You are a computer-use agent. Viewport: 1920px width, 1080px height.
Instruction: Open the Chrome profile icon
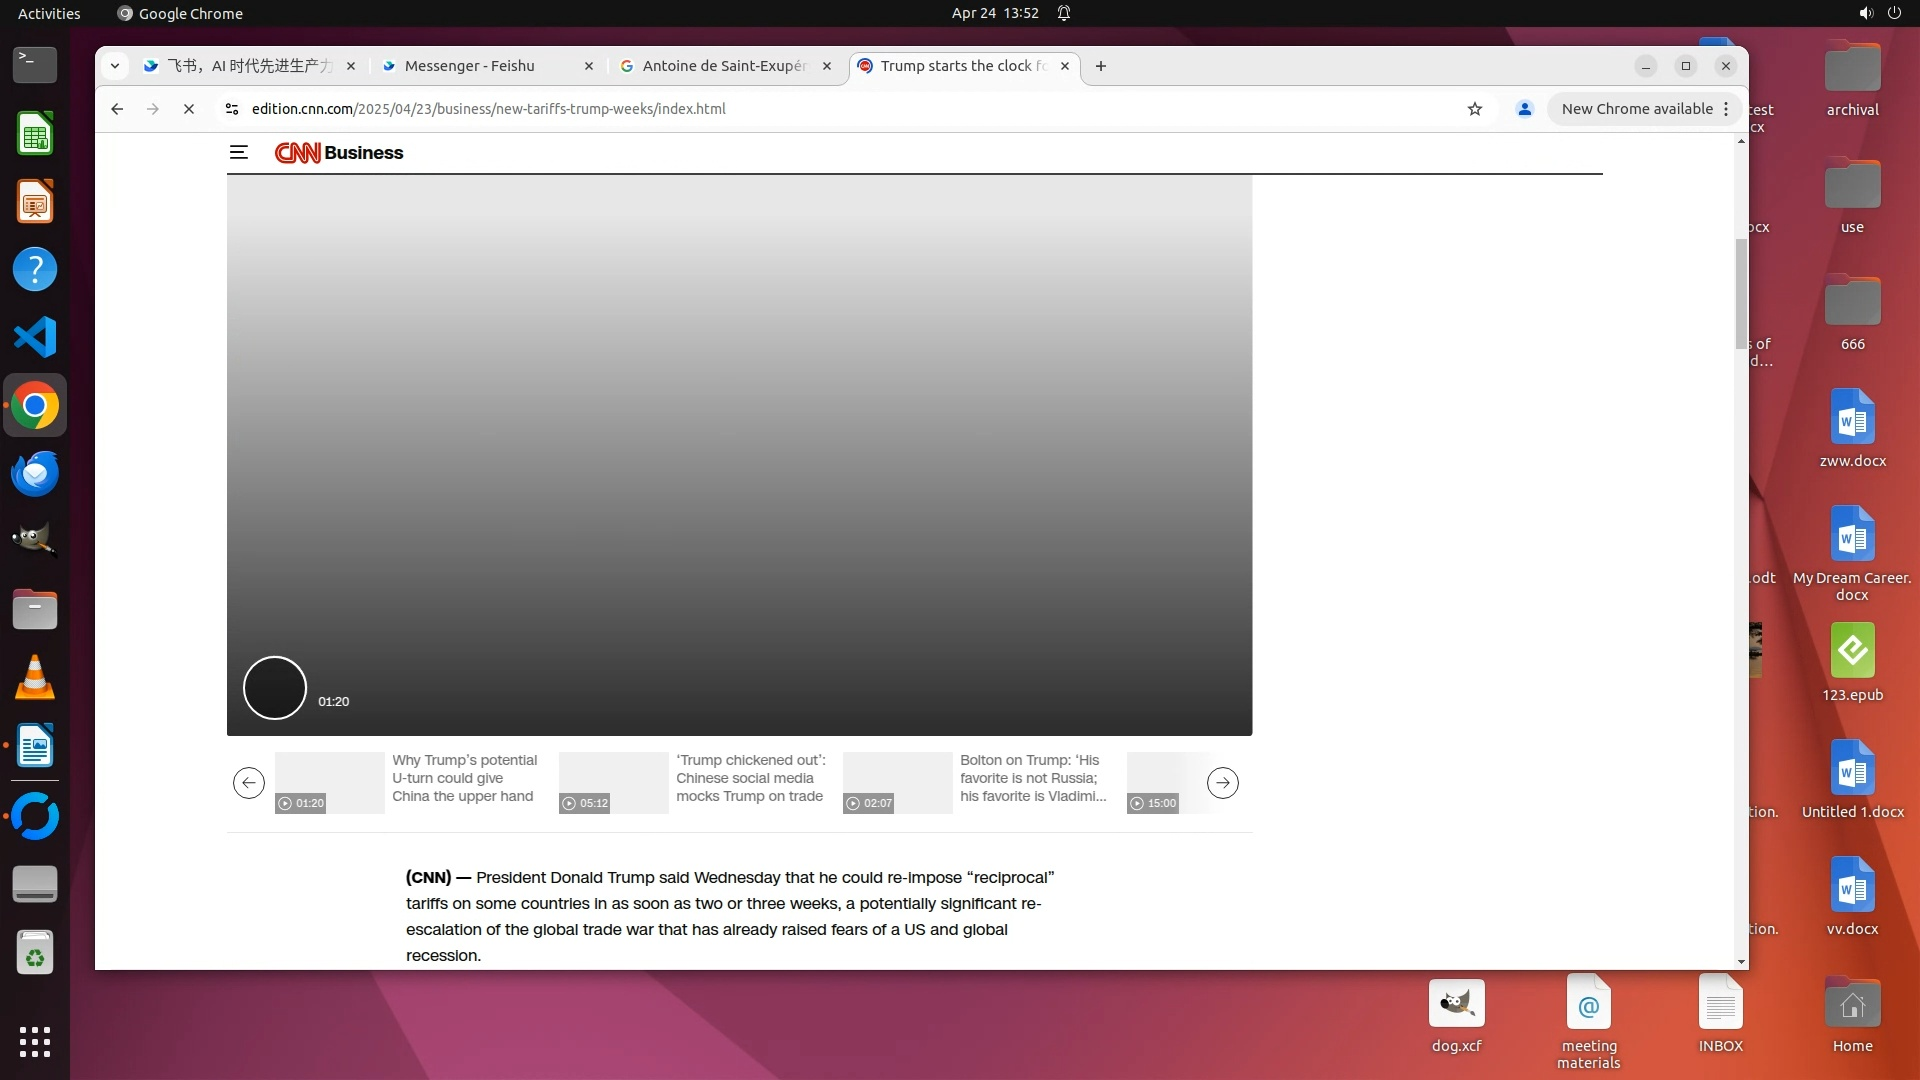coord(1524,109)
